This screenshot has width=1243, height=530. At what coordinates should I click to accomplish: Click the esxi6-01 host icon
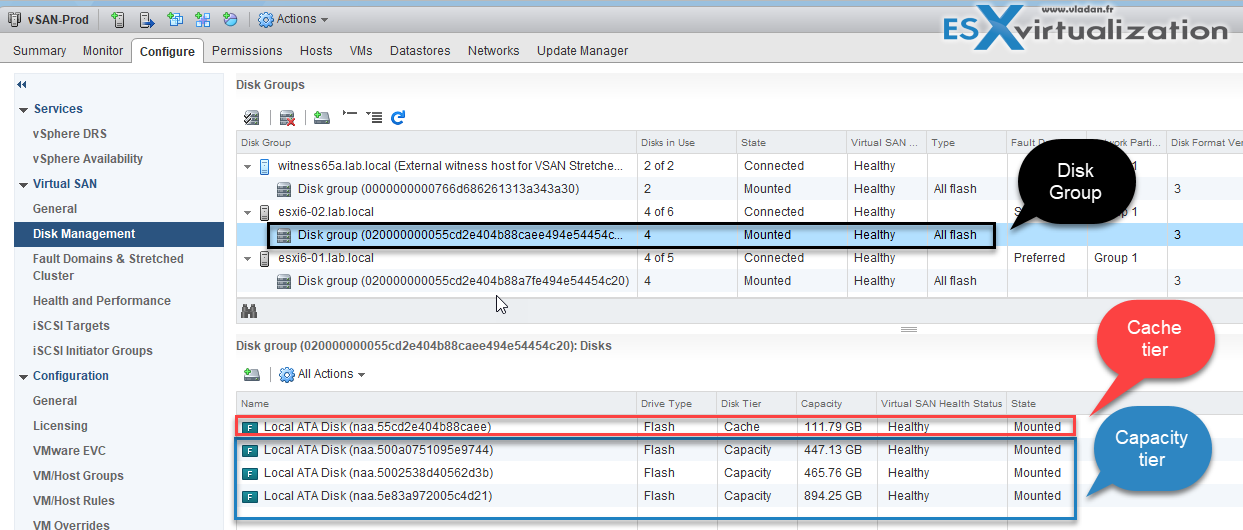[265, 258]
